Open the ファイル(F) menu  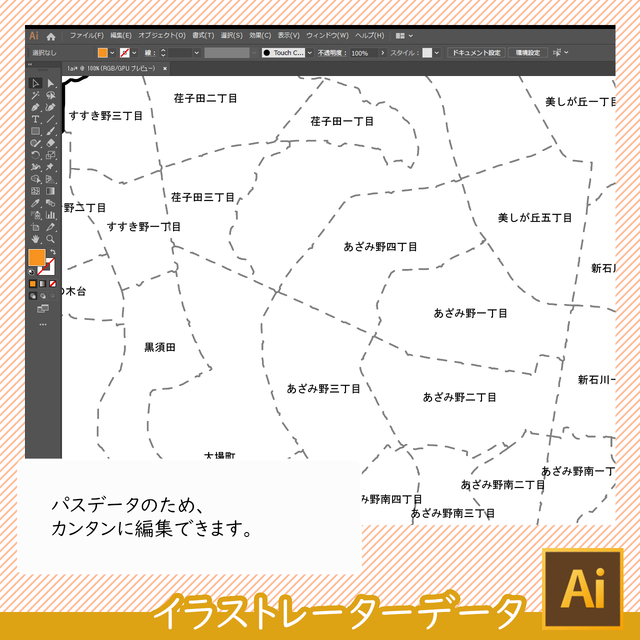click(x=87, y=36)
